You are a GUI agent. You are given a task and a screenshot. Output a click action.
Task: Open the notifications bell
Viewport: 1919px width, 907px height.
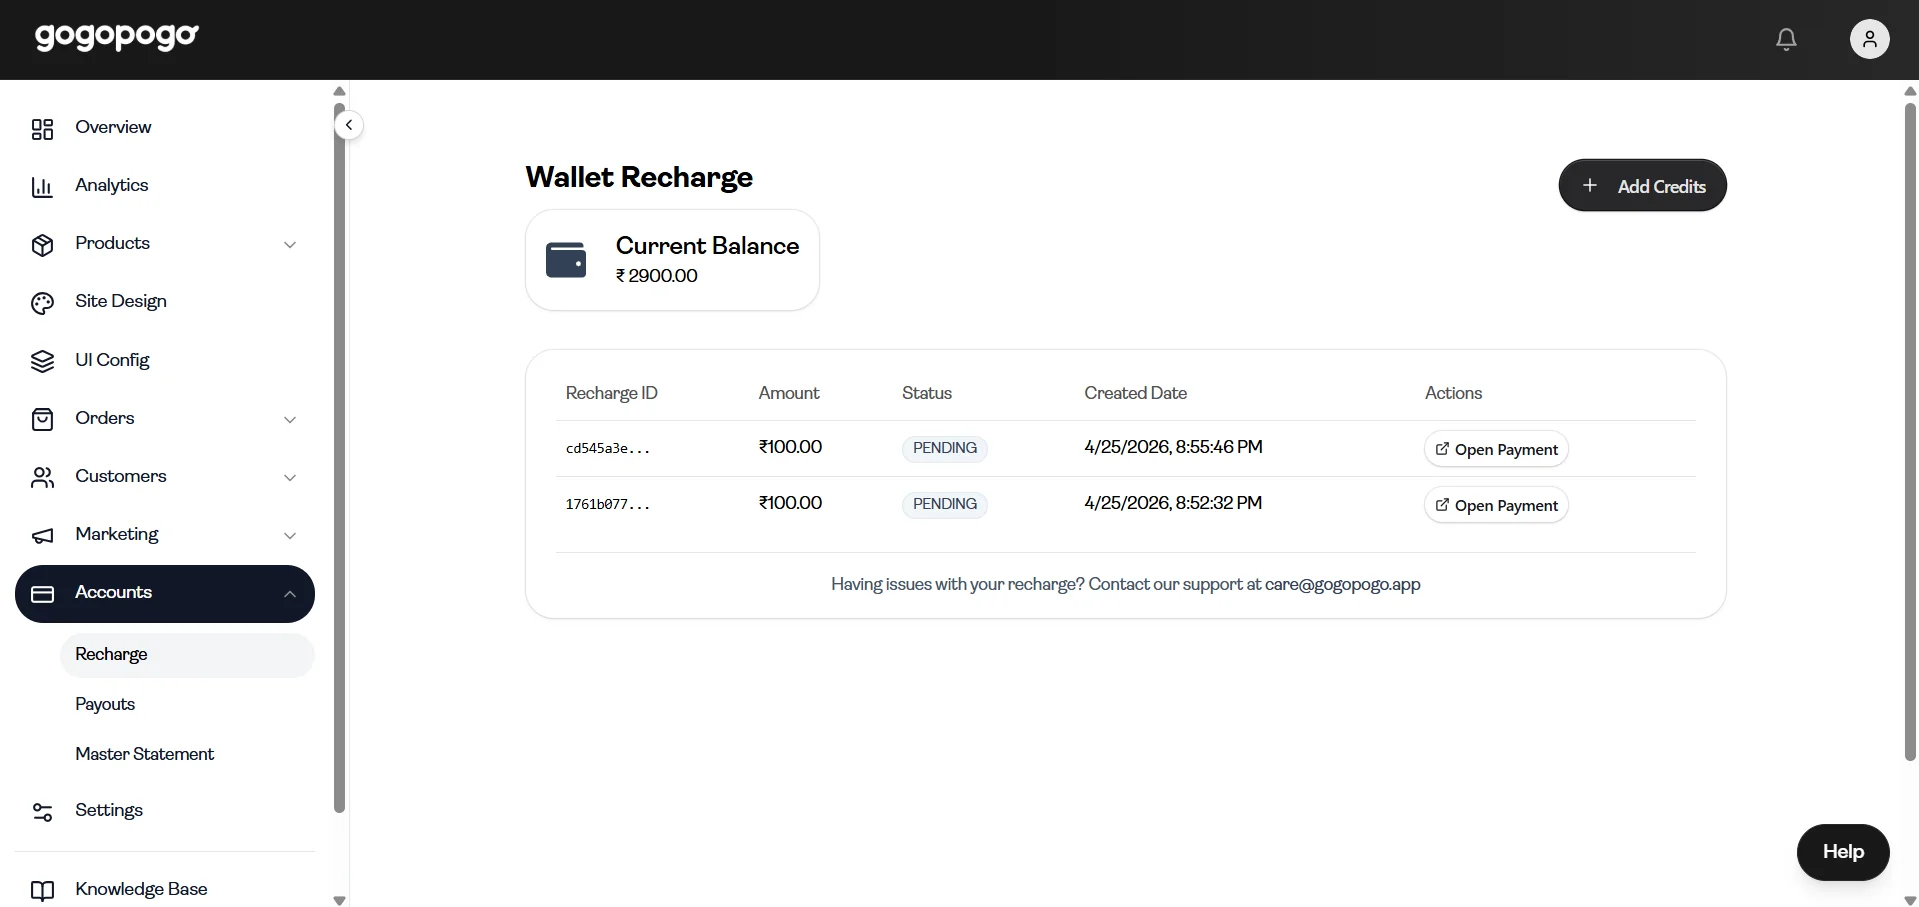coord(1786,39)
